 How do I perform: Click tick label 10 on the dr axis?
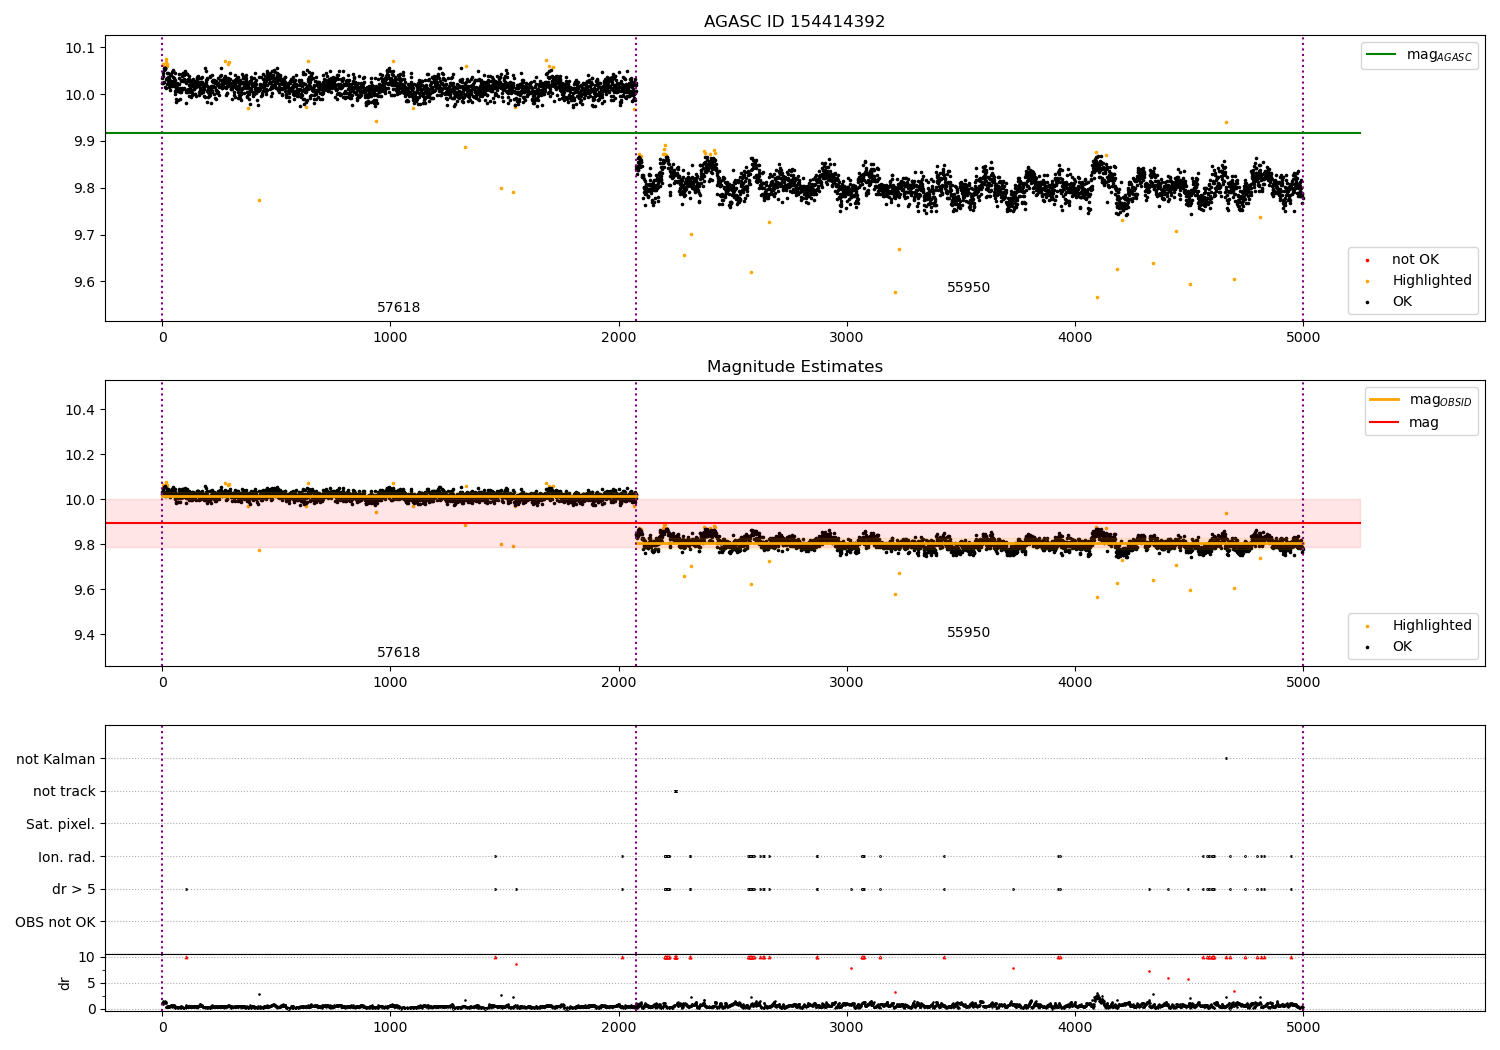point(87,957)
